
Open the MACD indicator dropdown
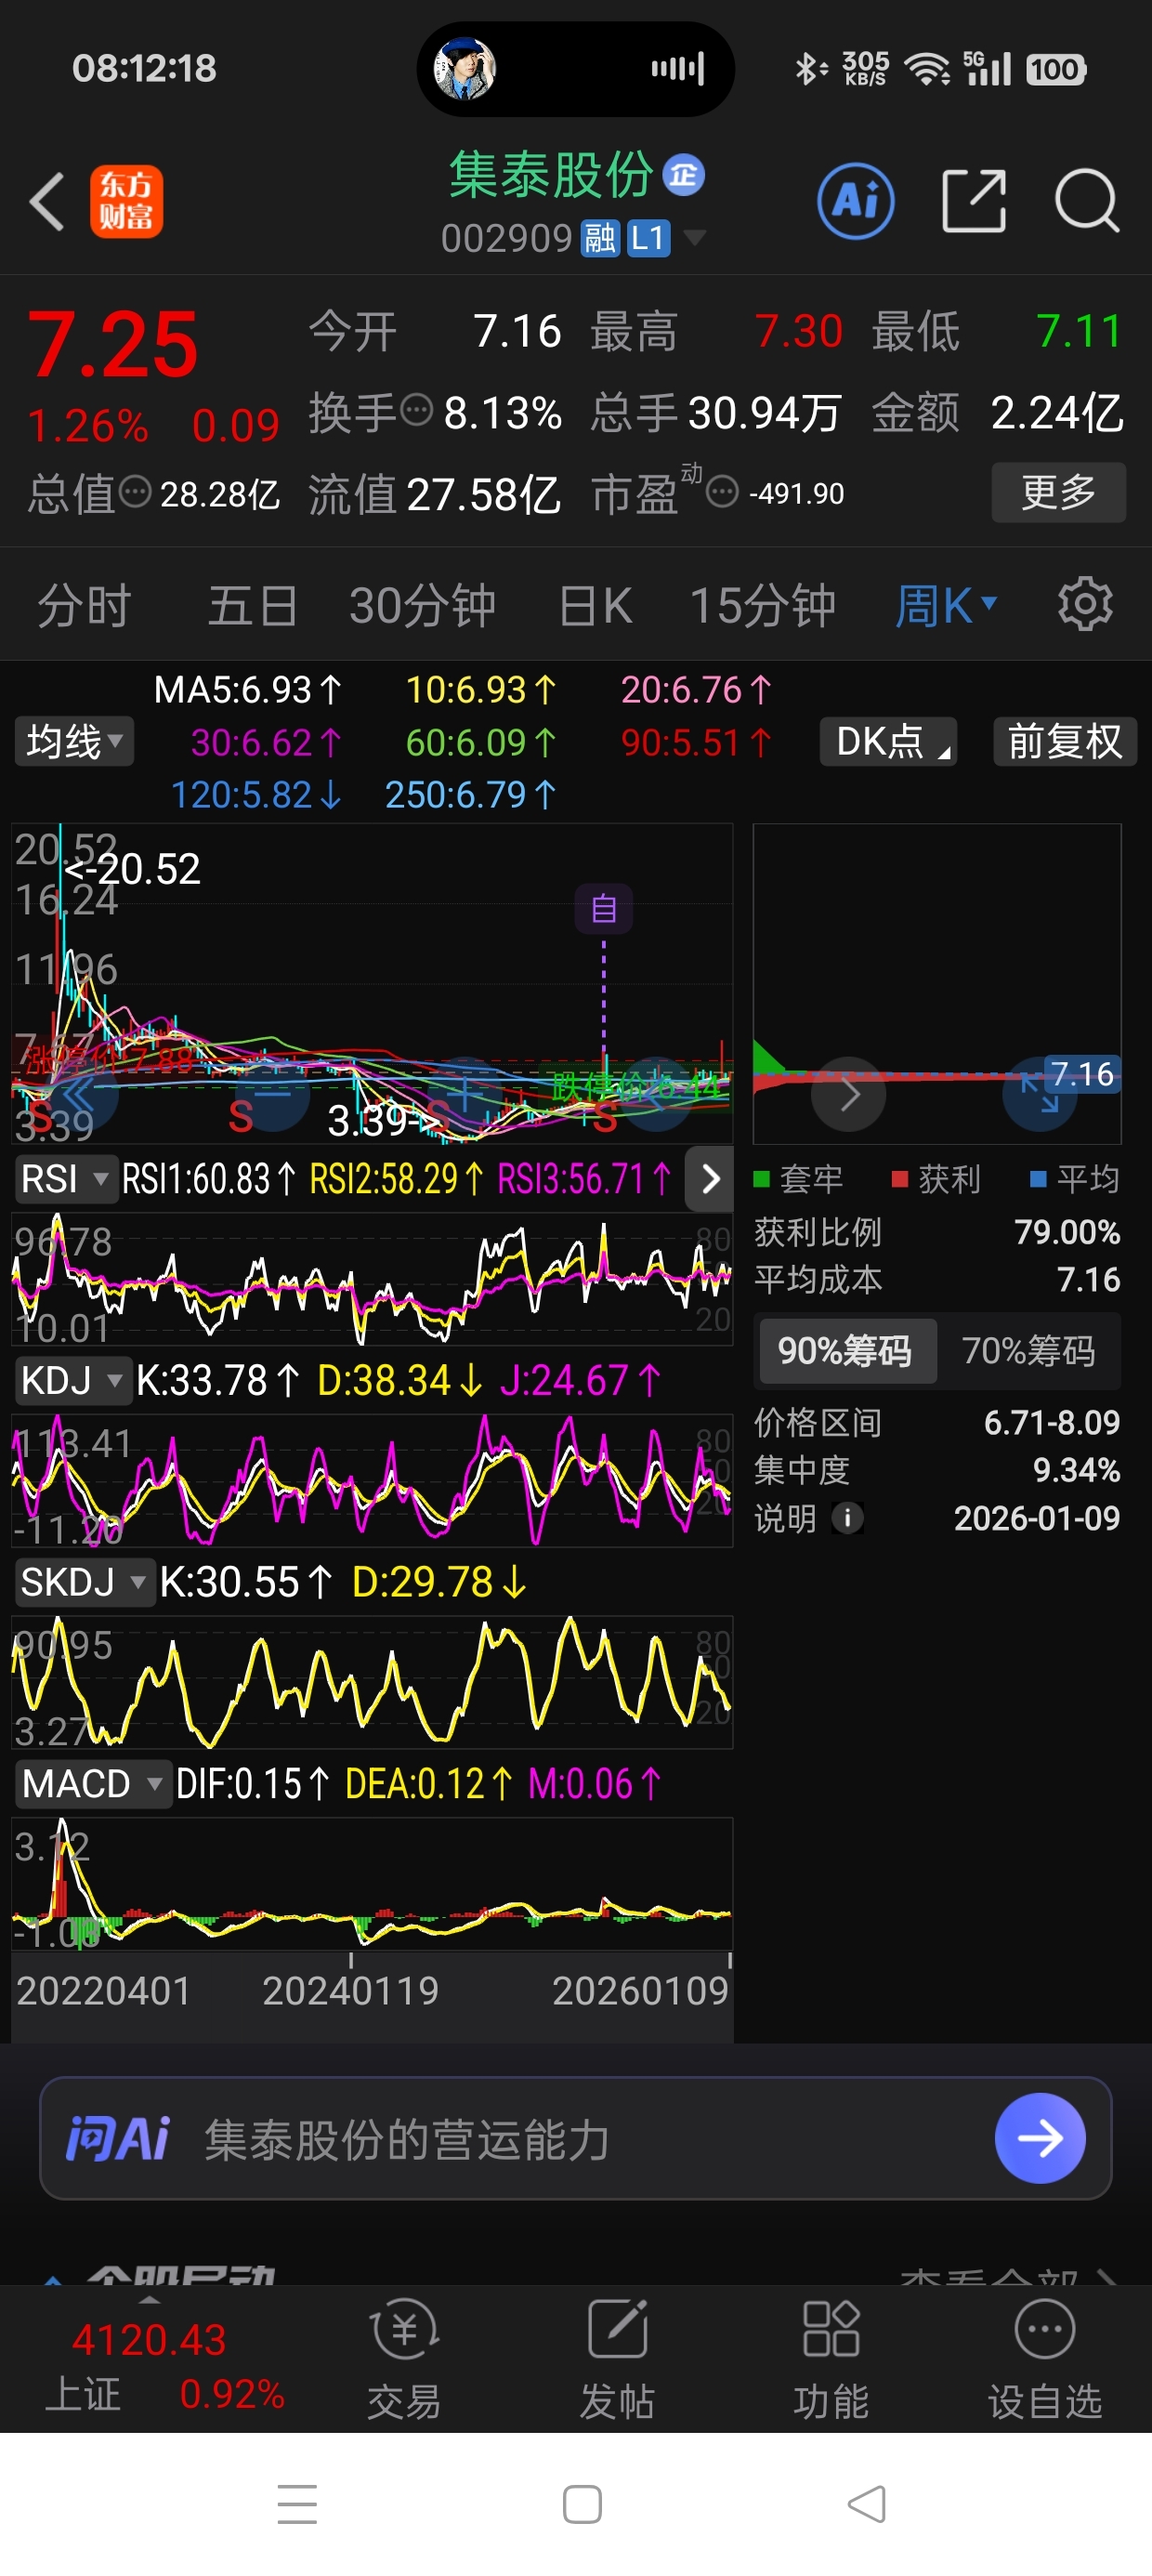pos(92,1783)
